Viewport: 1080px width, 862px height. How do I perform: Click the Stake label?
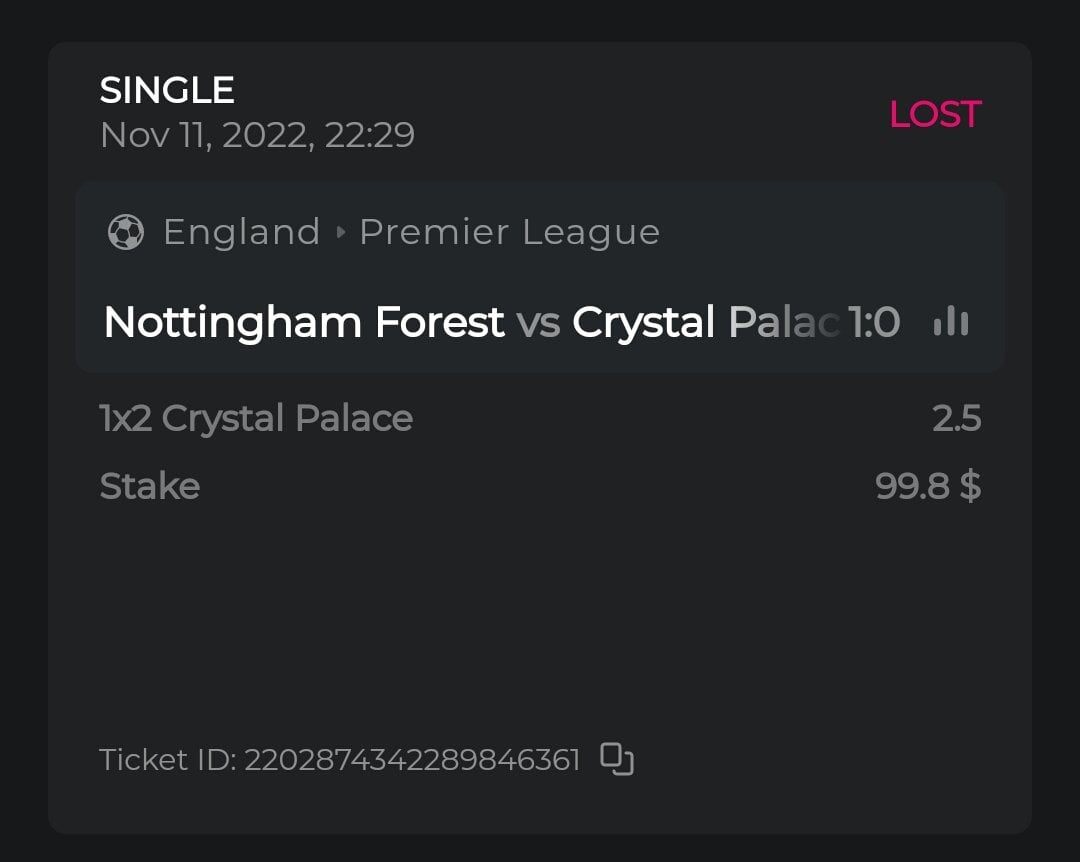pyautogui.click(x=150, y=486)
